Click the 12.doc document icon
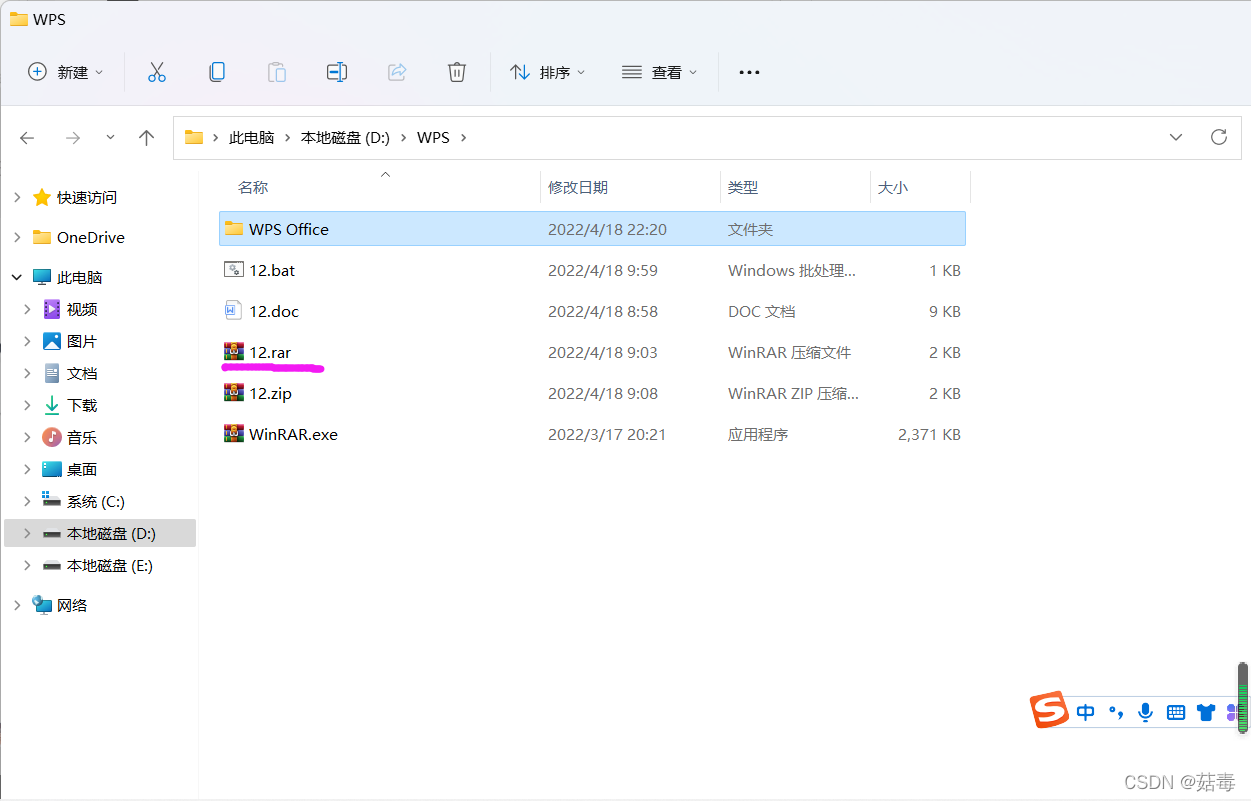The width and height of the screenshot is (1251, 801). (234, 311)
